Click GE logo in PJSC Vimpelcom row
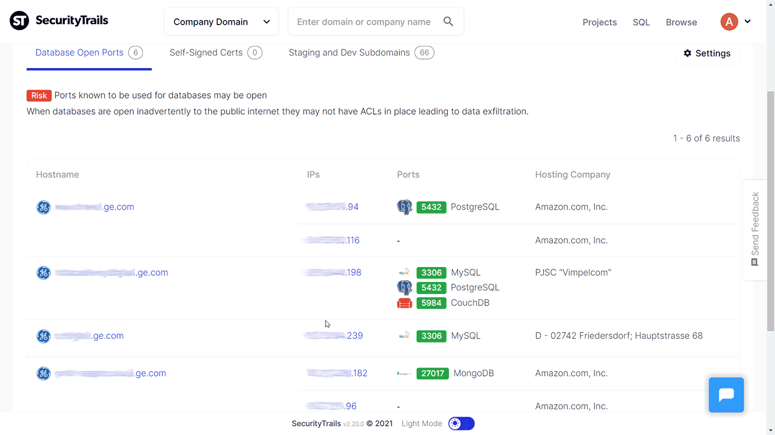 click(43, 273)
